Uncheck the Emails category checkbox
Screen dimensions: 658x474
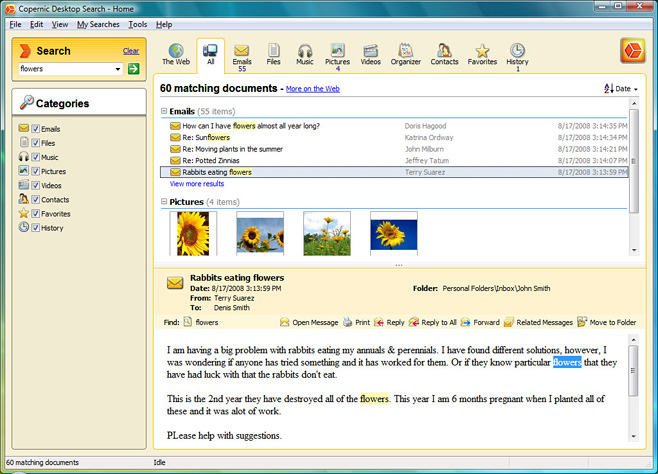(x=36, y=129)
